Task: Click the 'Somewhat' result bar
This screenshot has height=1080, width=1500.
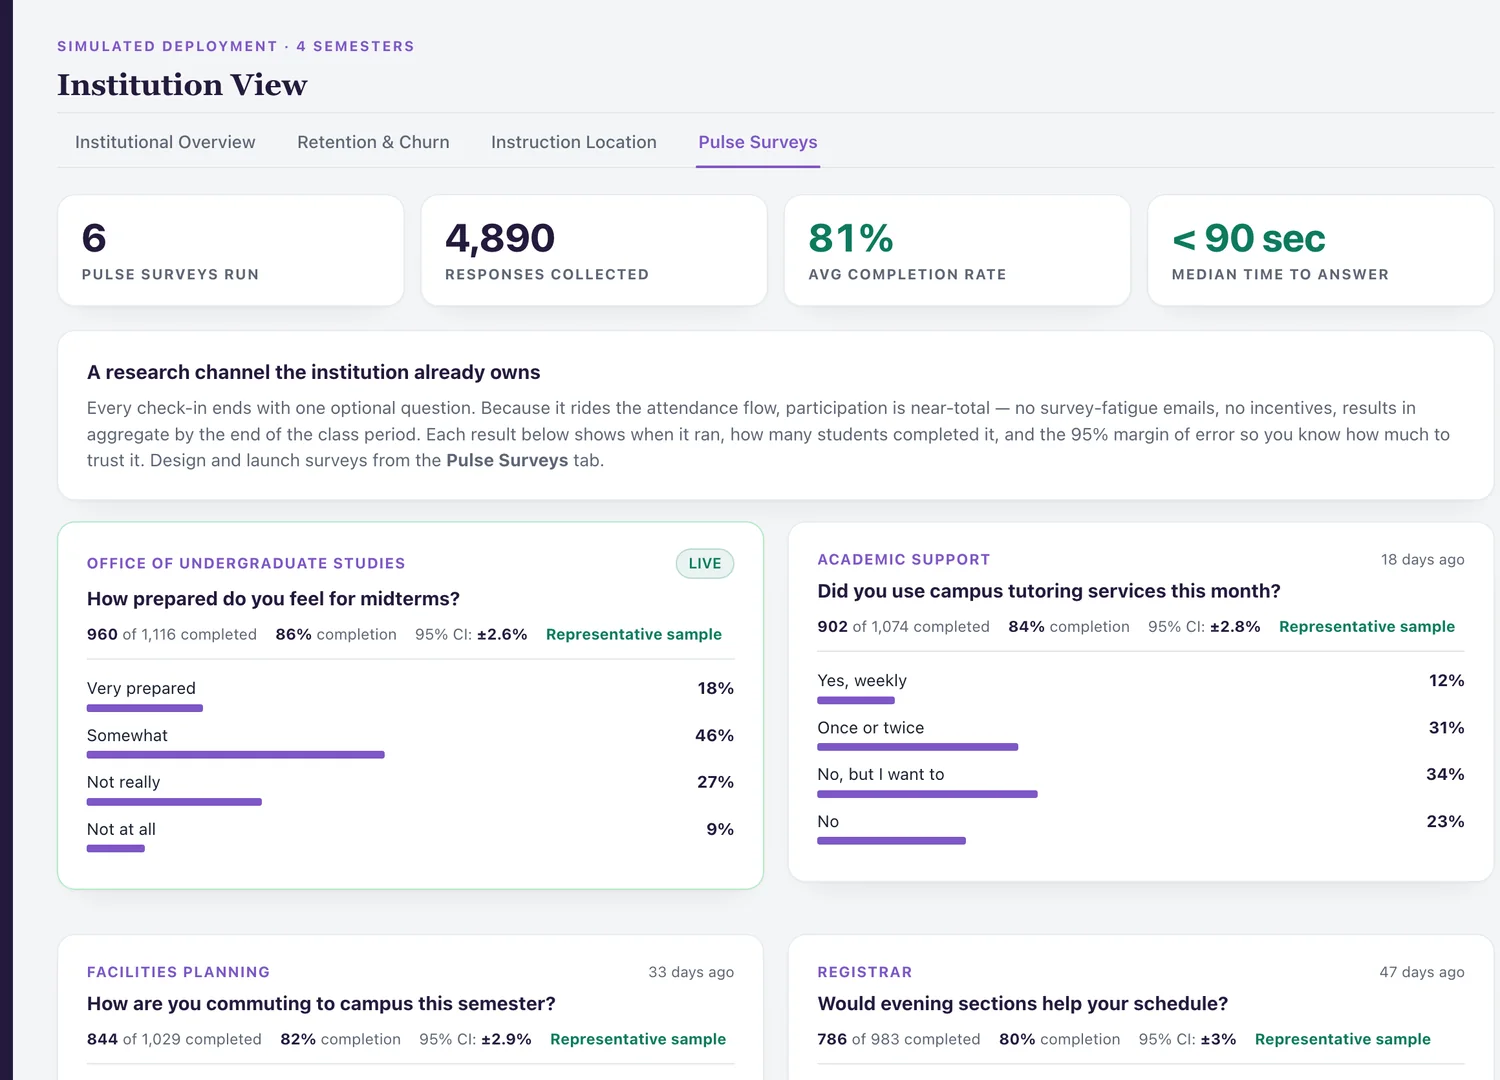Action: tap(236, 755)
